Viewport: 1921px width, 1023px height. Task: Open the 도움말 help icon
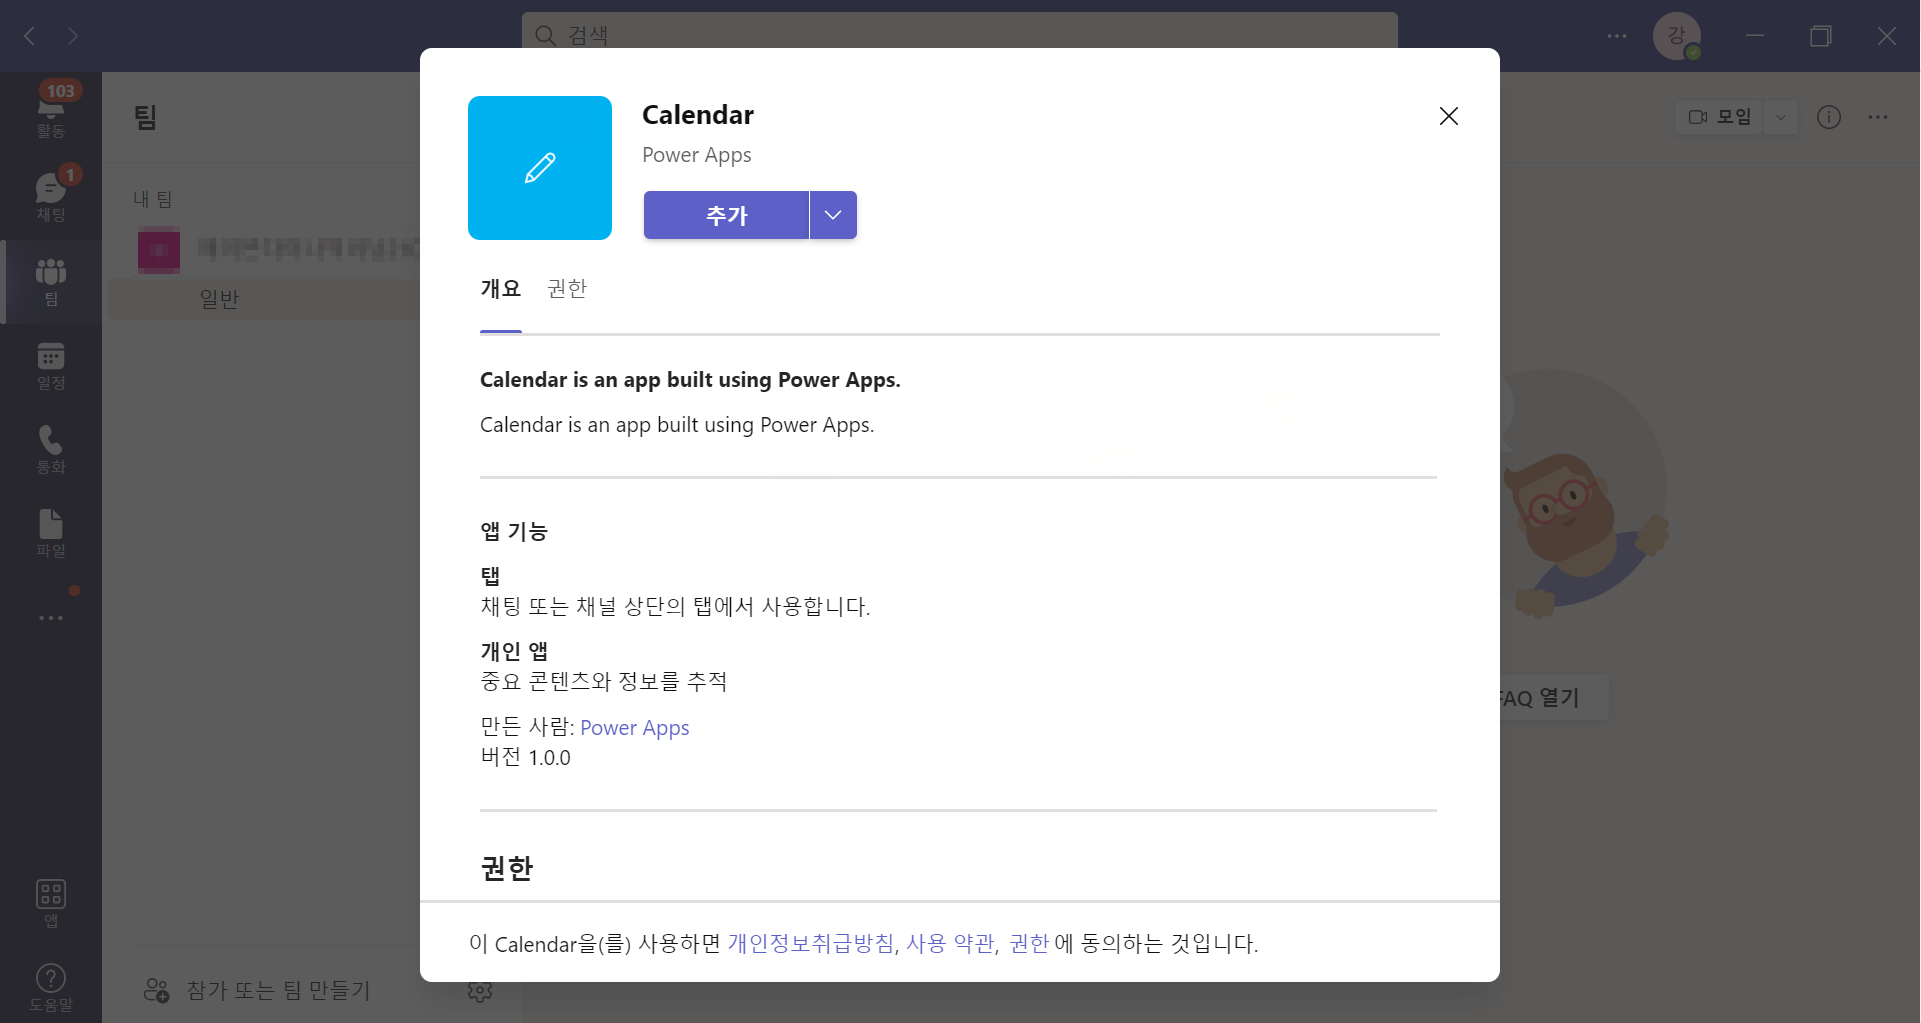tap(51, 986)
